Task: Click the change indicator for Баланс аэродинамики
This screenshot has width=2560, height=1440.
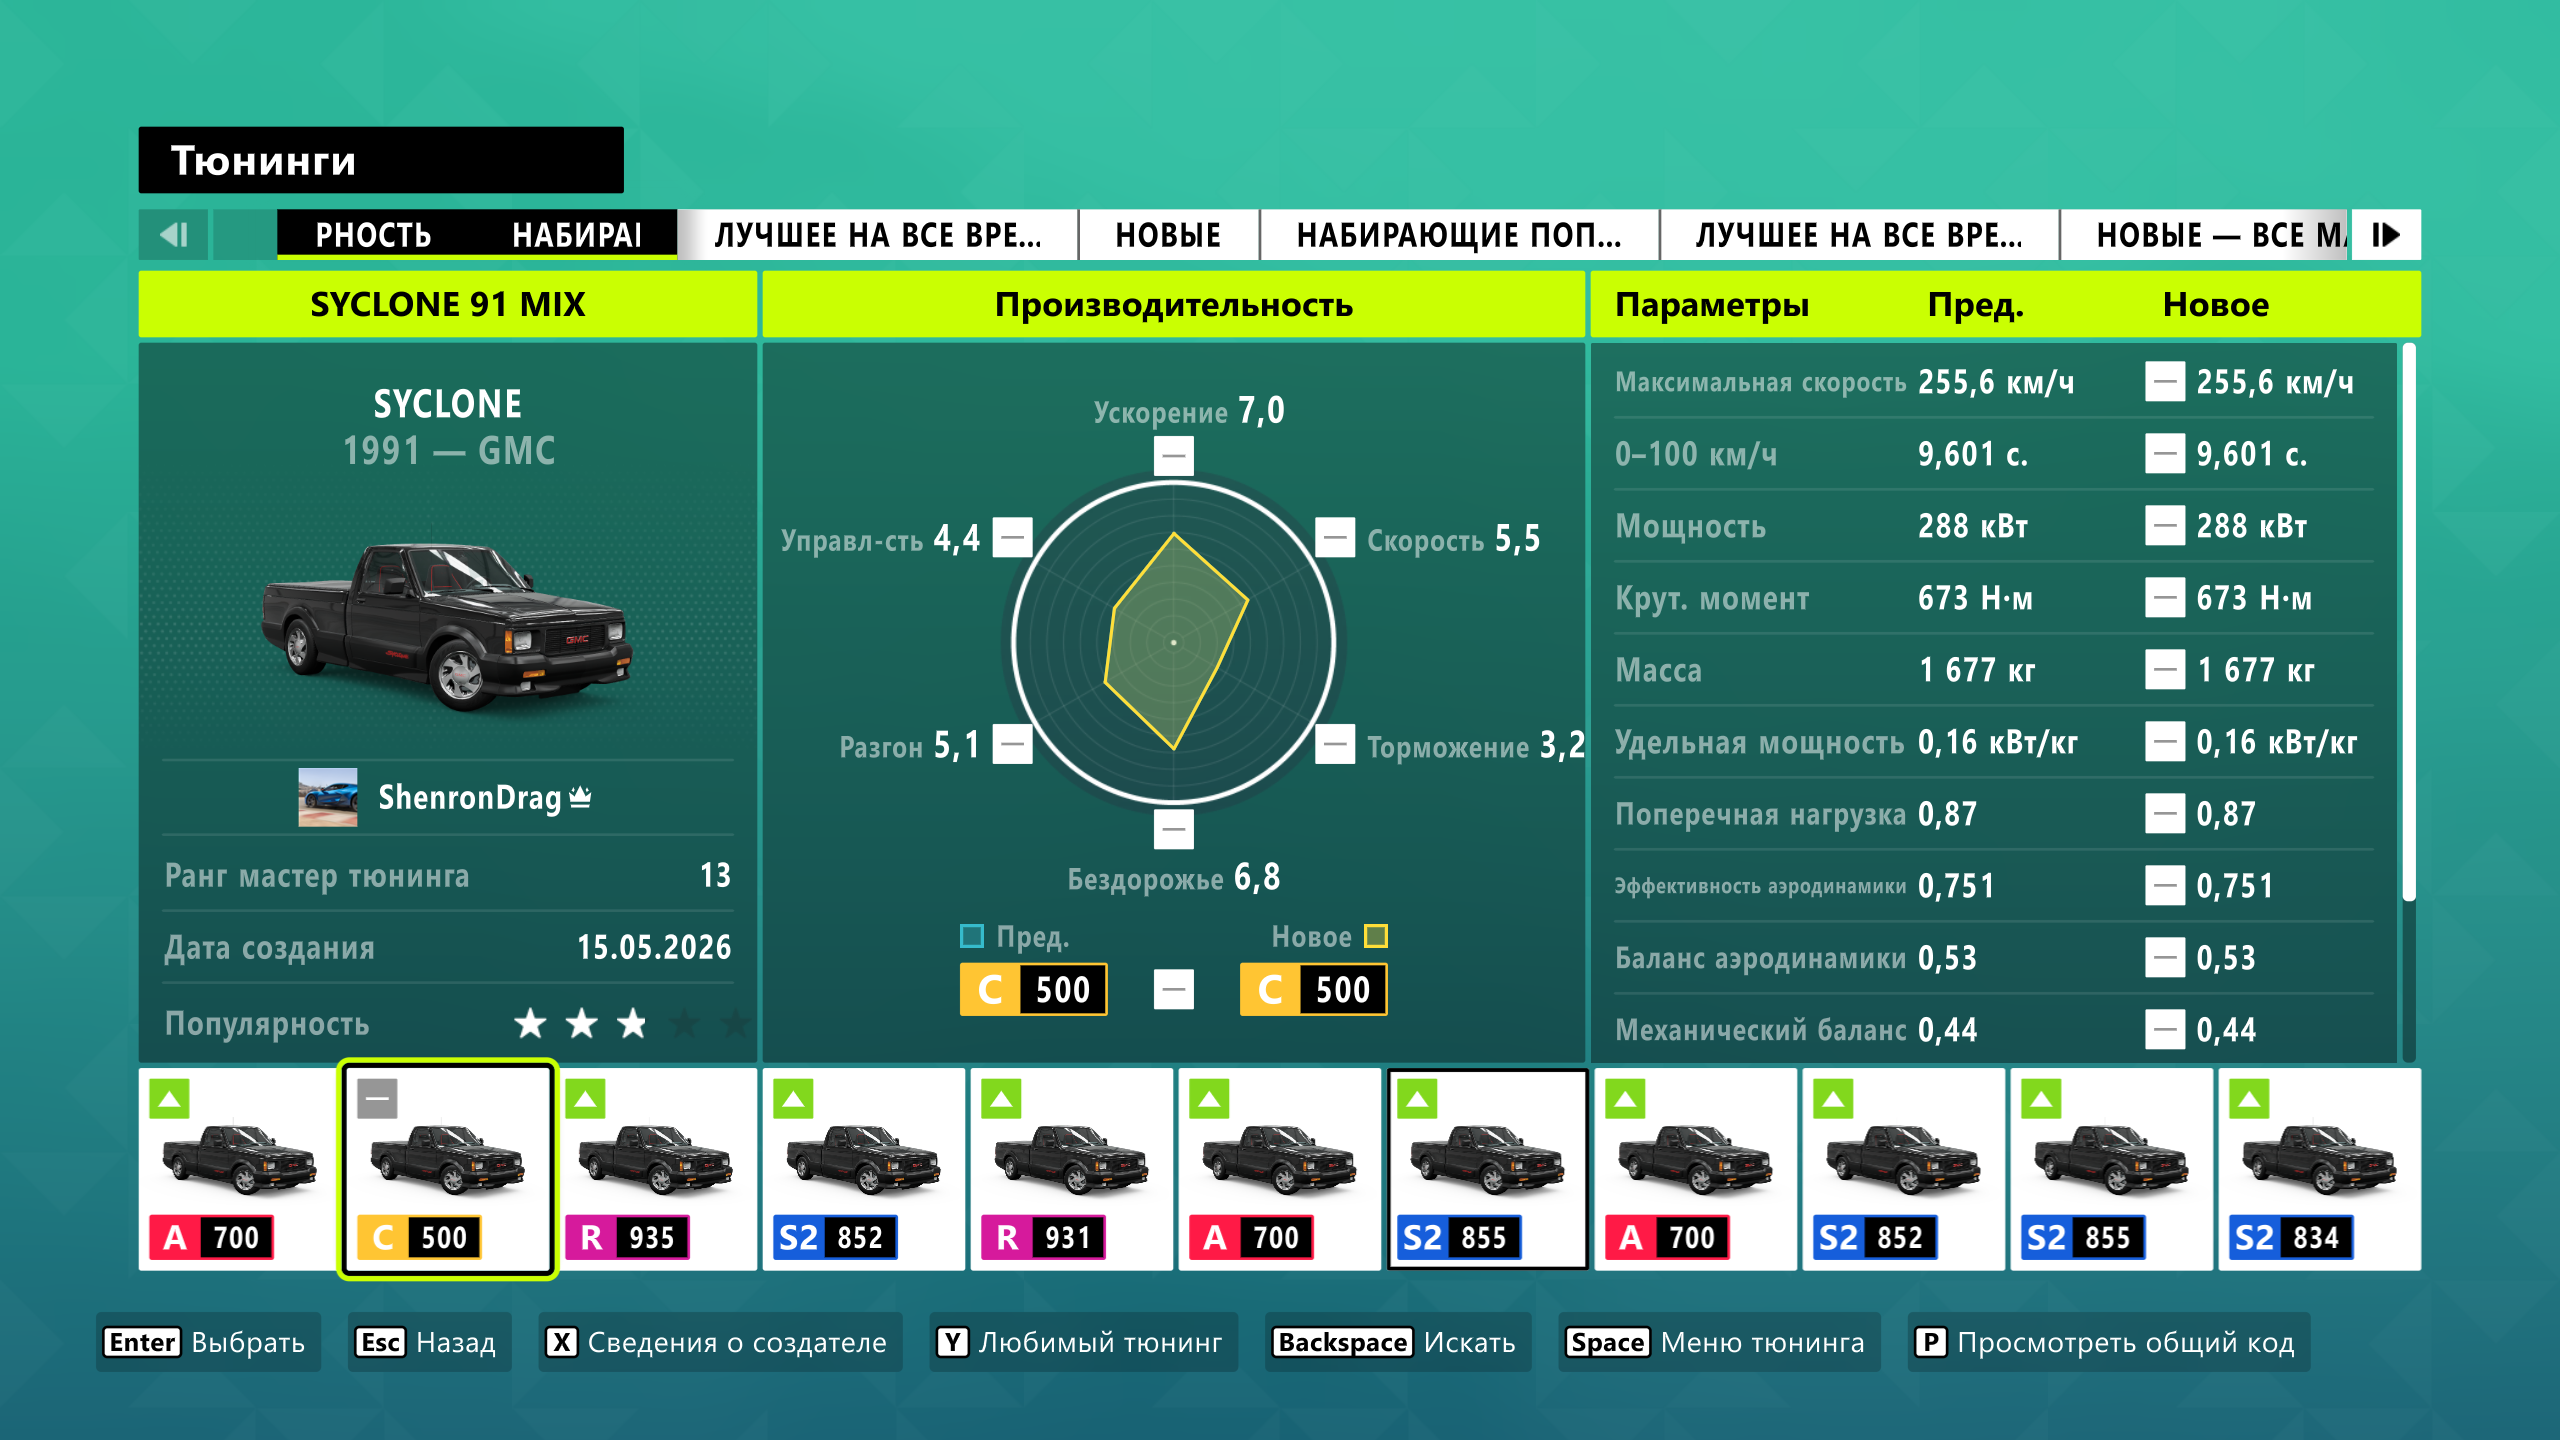Action: (2165, 958)
